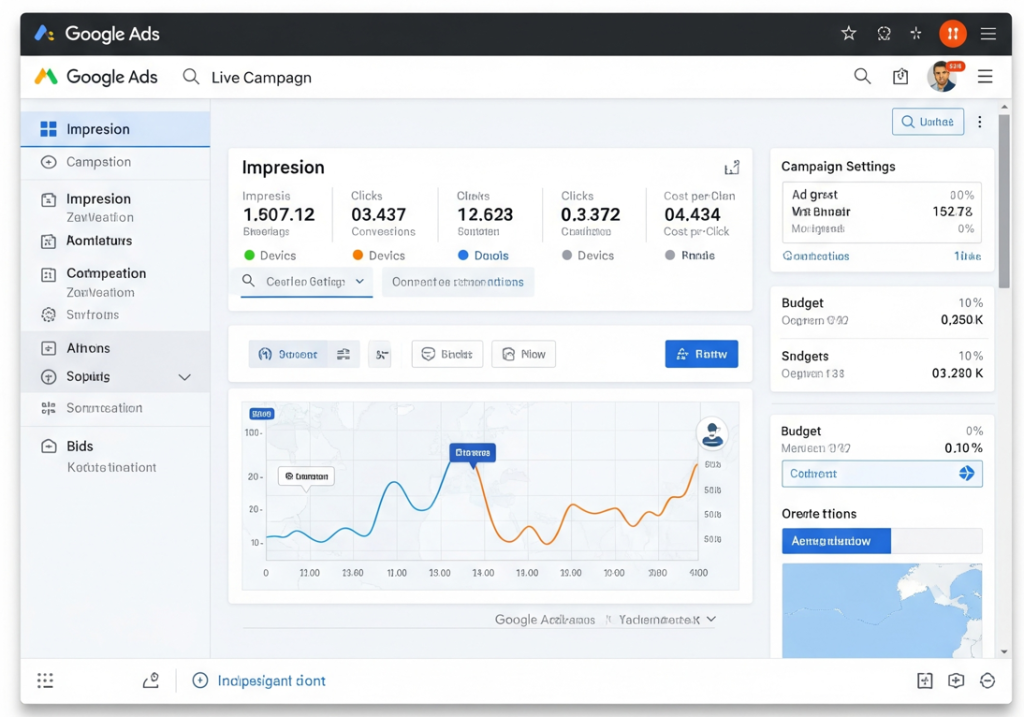This screenshot has width=1024, height=717.
Task: Click the 03.280 K Sndgets value
Action: (x=957, y=374)
